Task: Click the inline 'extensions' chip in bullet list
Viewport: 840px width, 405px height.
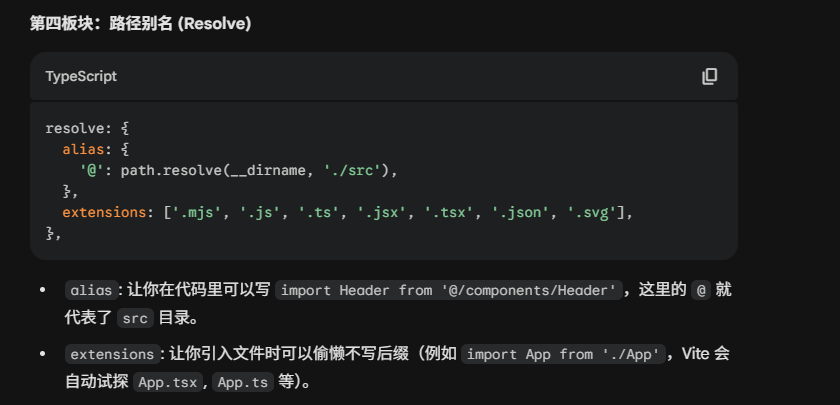Action: 111,355
